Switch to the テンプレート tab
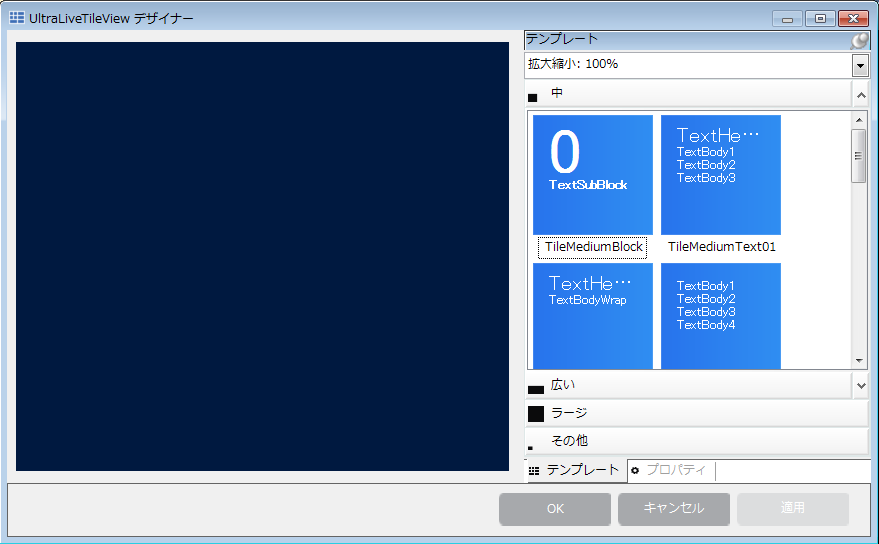The width and height of the screenshot is (879, 544). 576,471
